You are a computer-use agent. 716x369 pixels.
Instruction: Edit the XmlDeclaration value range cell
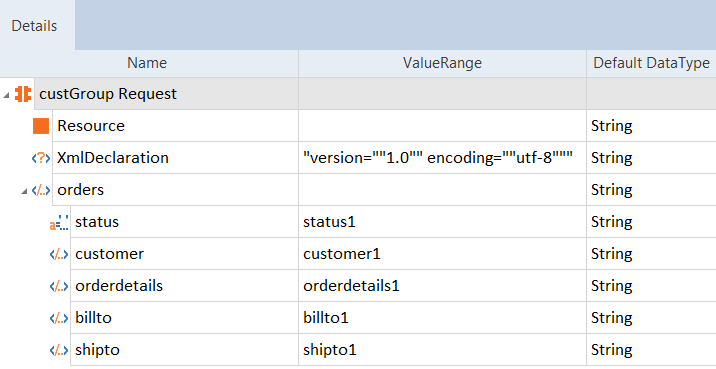click(x=442, y=158)
